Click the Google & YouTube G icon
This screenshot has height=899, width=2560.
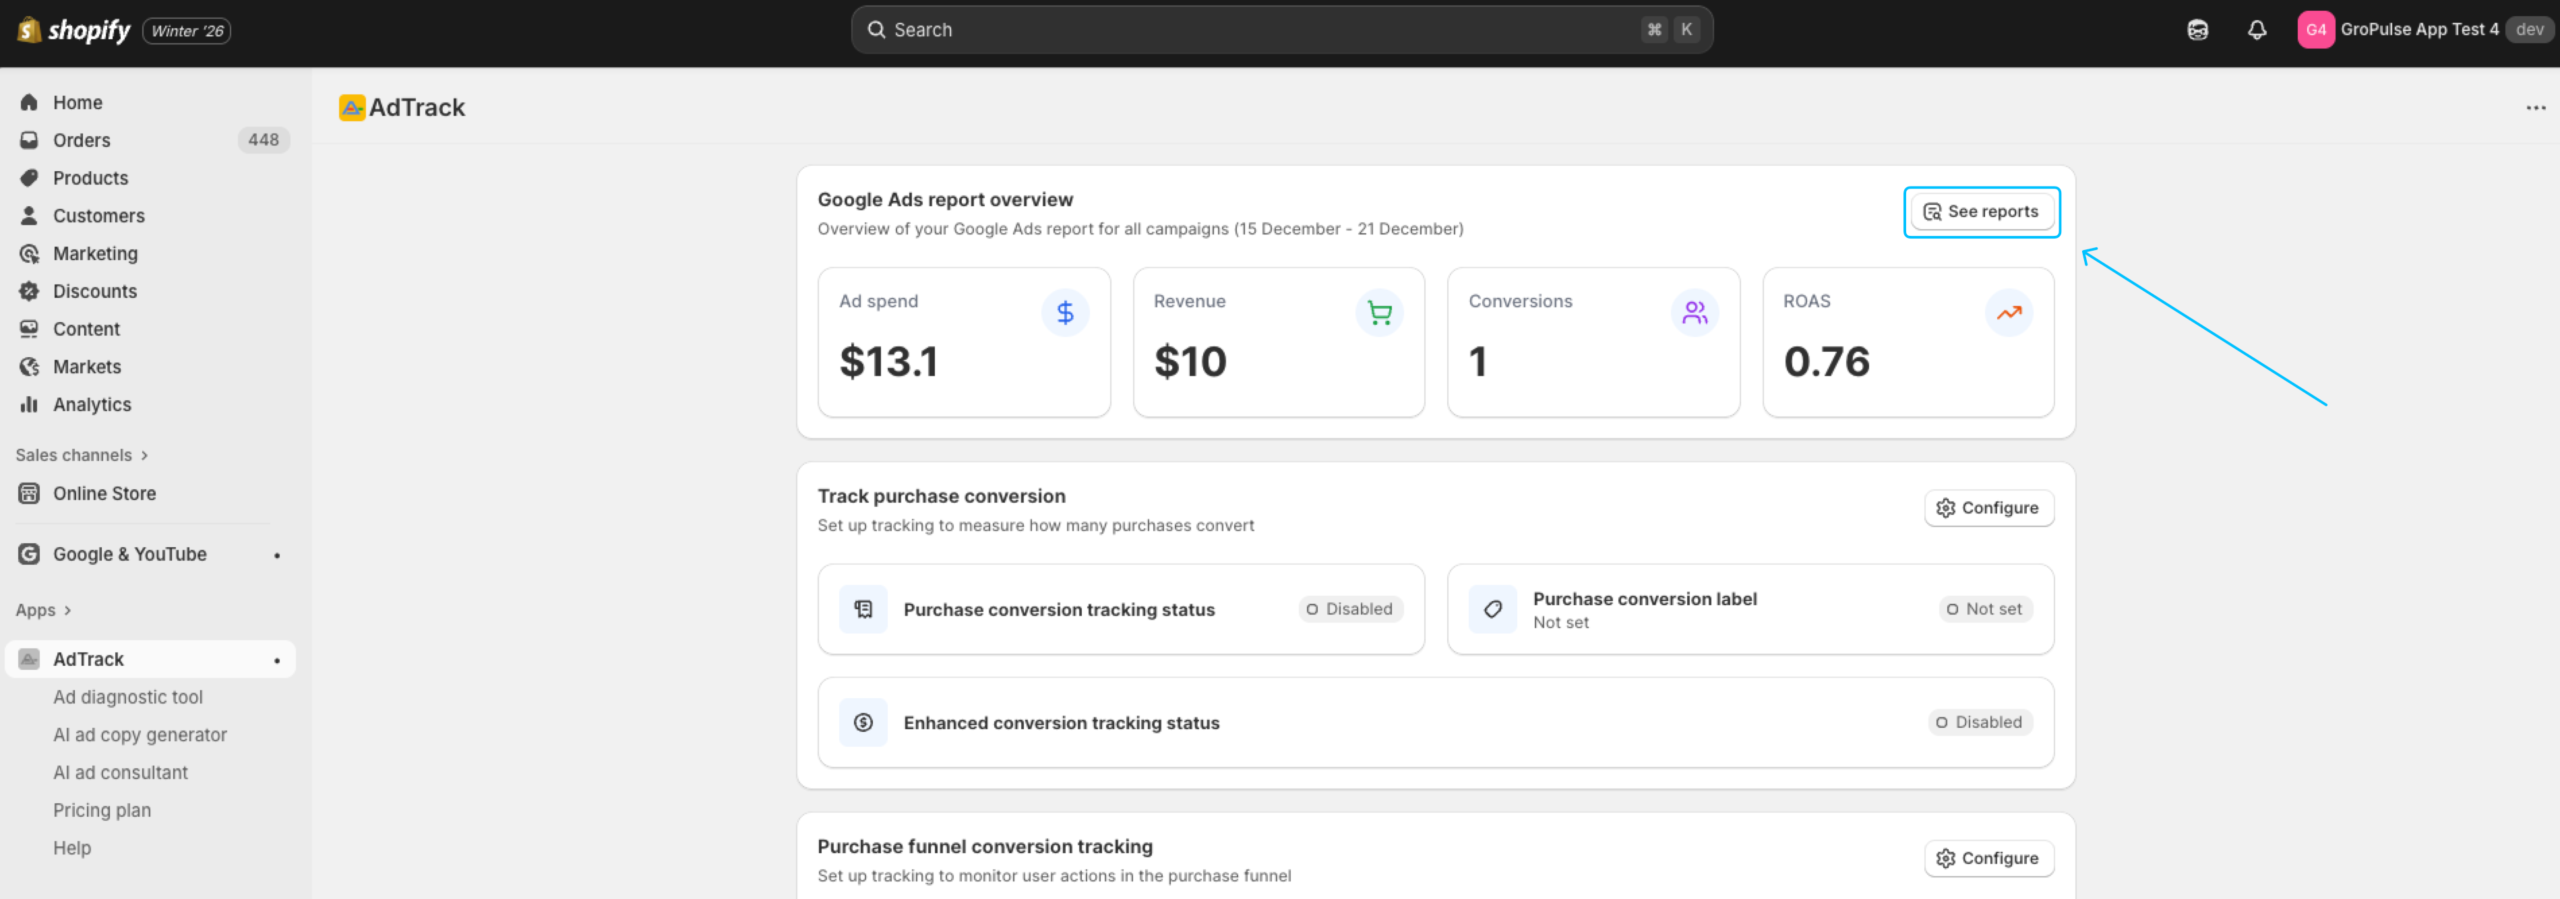pyautogui.click(x=29, y=554)
